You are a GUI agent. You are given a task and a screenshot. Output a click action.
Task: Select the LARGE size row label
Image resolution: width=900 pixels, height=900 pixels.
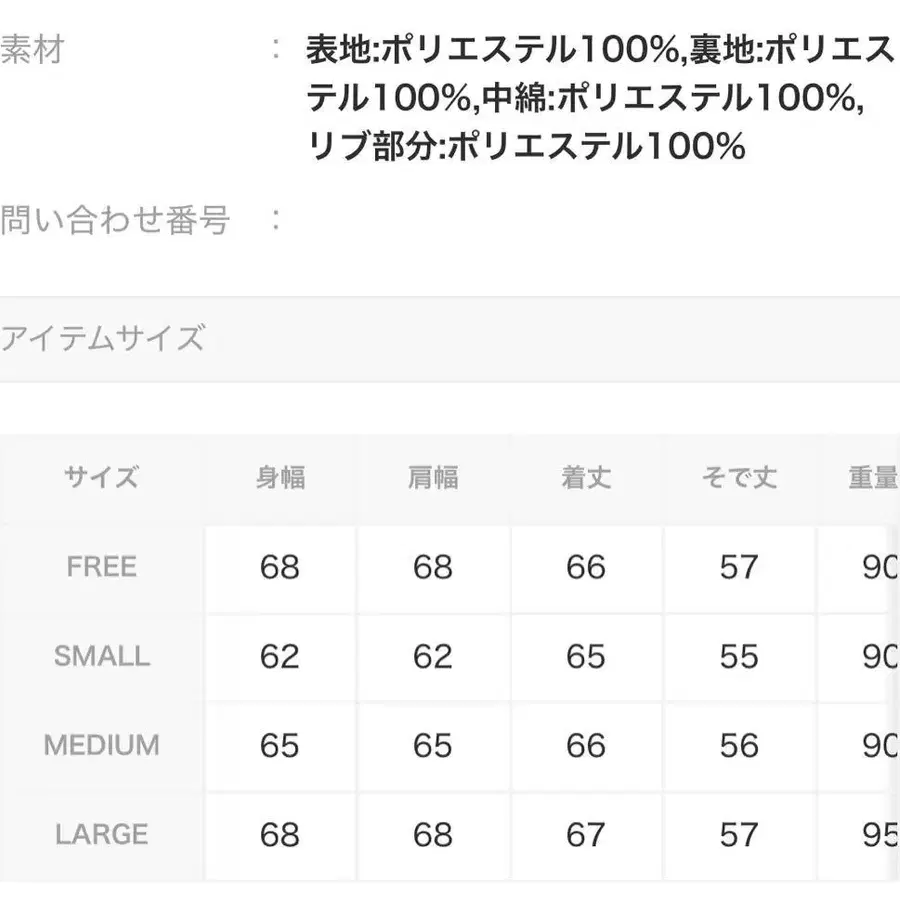pyautogui.click(x=102, y=834)
